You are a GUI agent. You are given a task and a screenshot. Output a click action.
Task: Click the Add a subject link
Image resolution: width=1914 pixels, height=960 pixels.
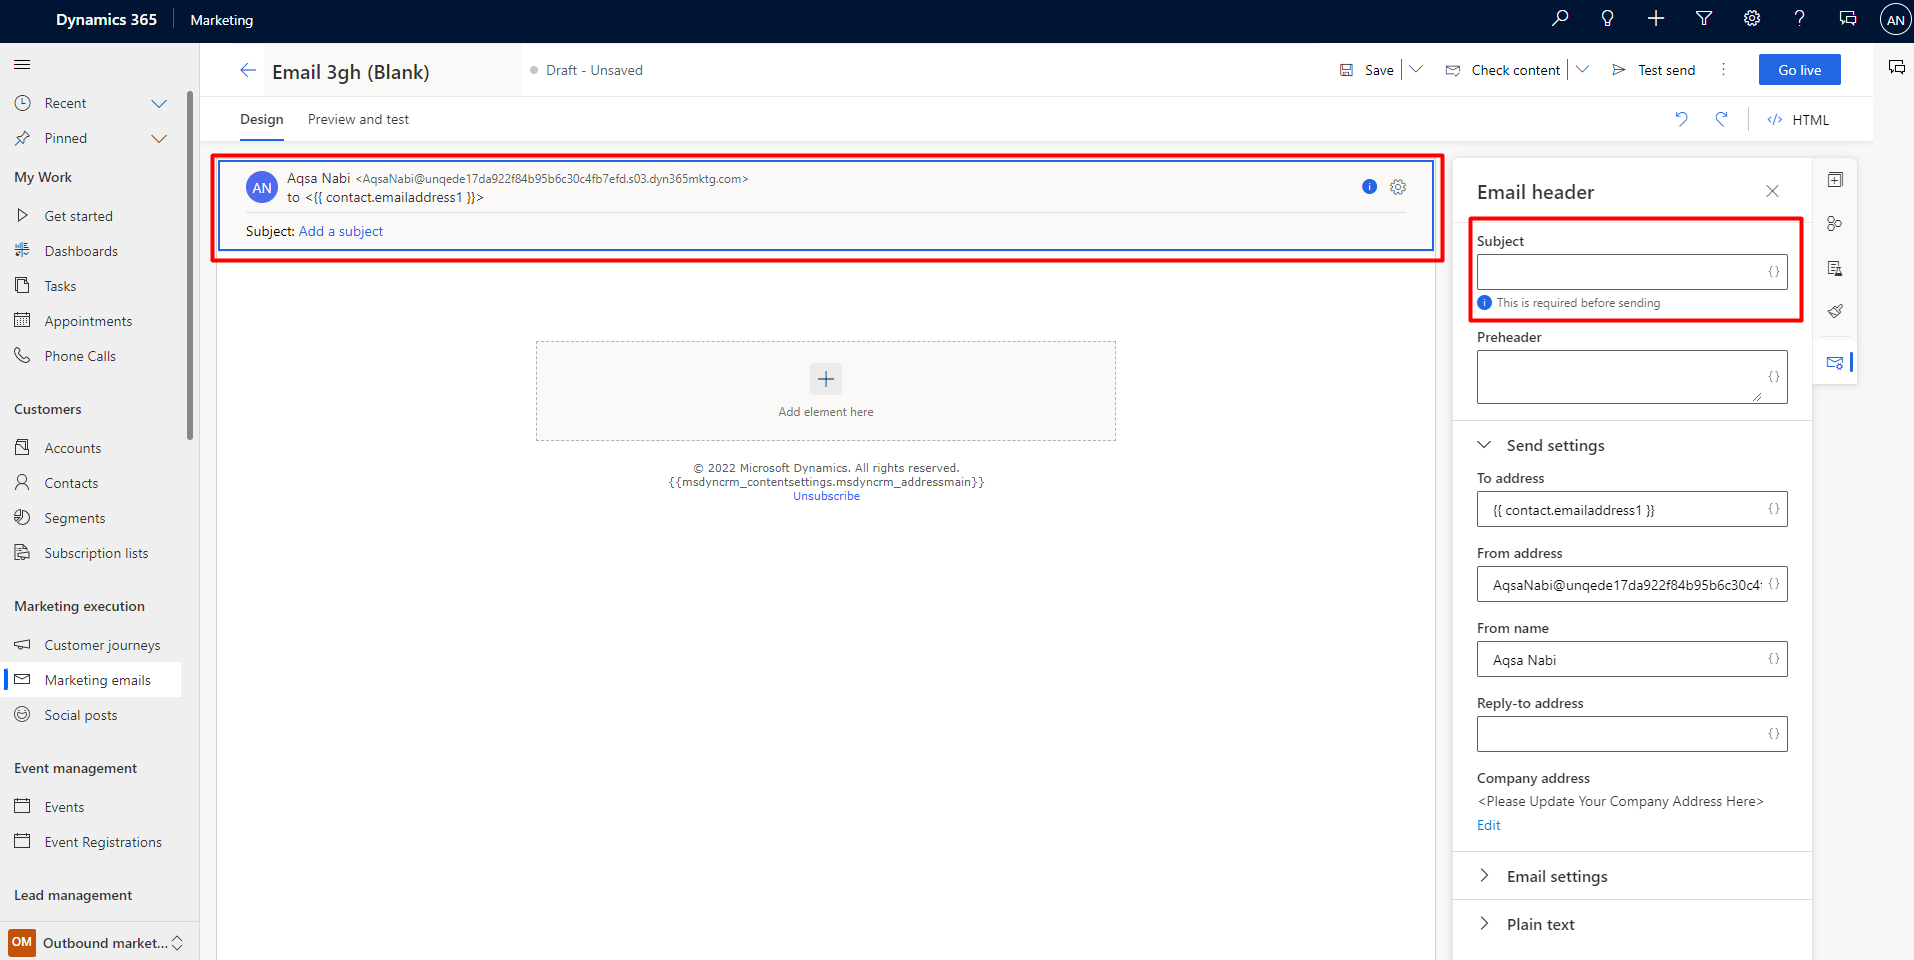click(341, 231)
